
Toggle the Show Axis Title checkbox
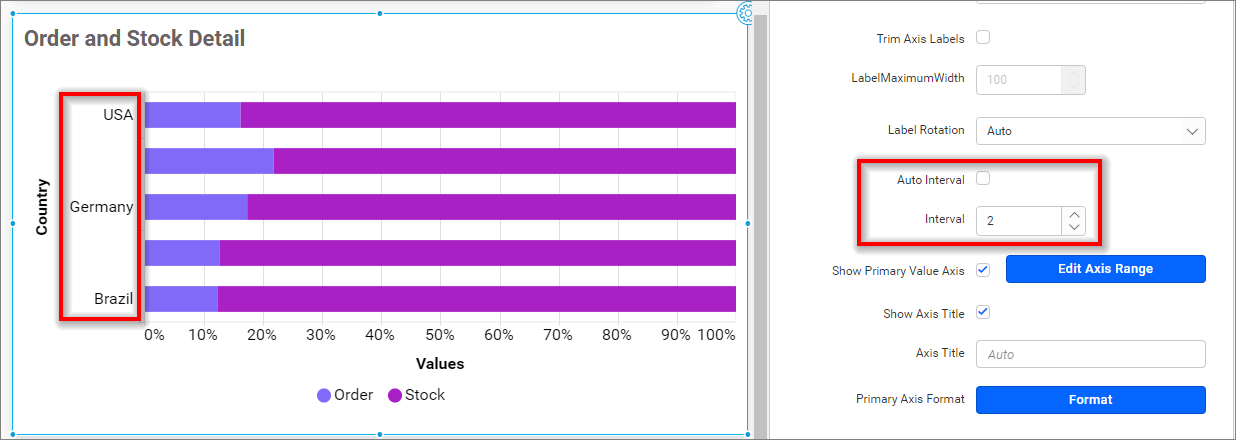(983, 313)
